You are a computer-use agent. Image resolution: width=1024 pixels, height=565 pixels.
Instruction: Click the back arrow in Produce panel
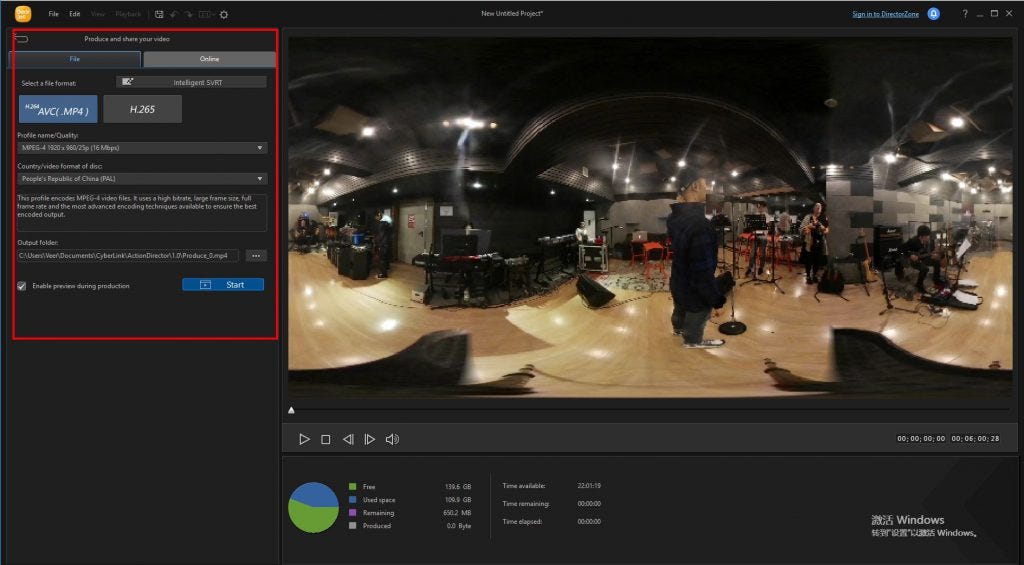(x=22, y=39)
